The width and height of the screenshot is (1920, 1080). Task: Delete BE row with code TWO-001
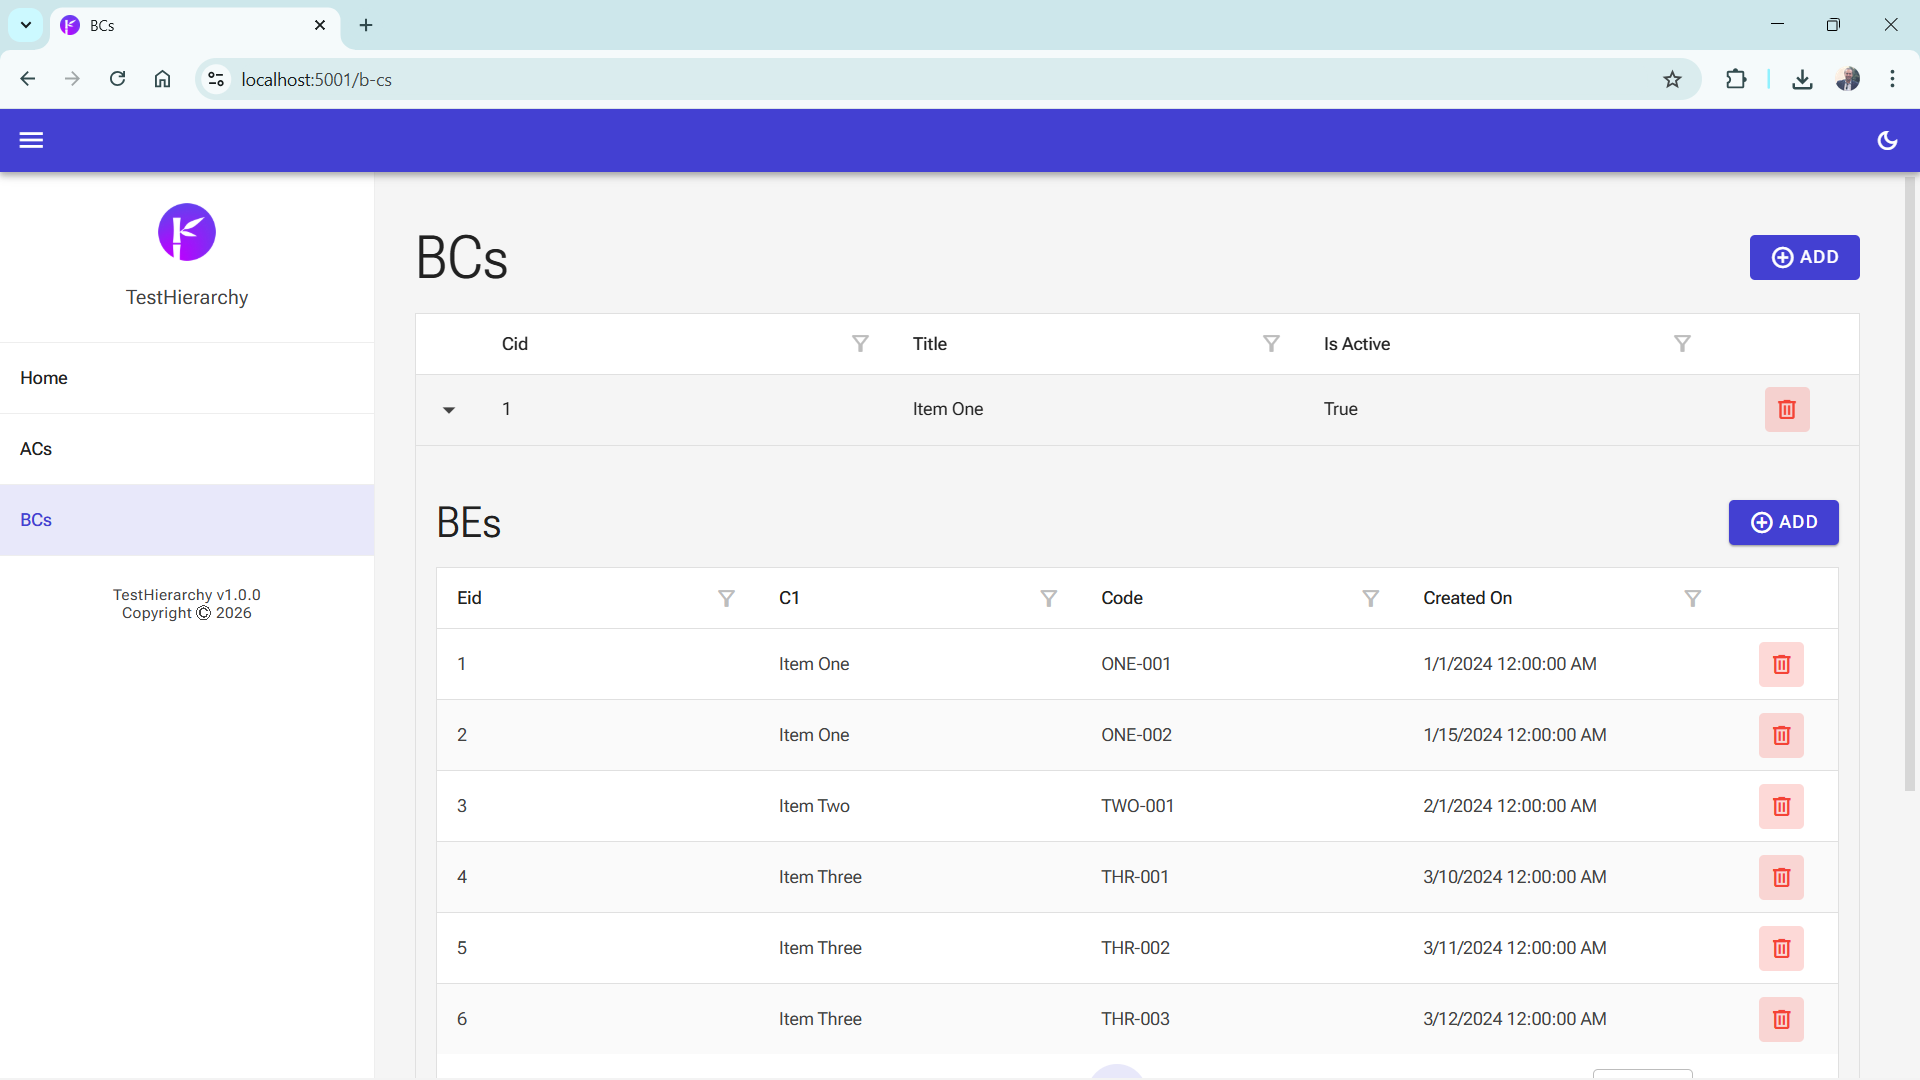[1780, 806]
